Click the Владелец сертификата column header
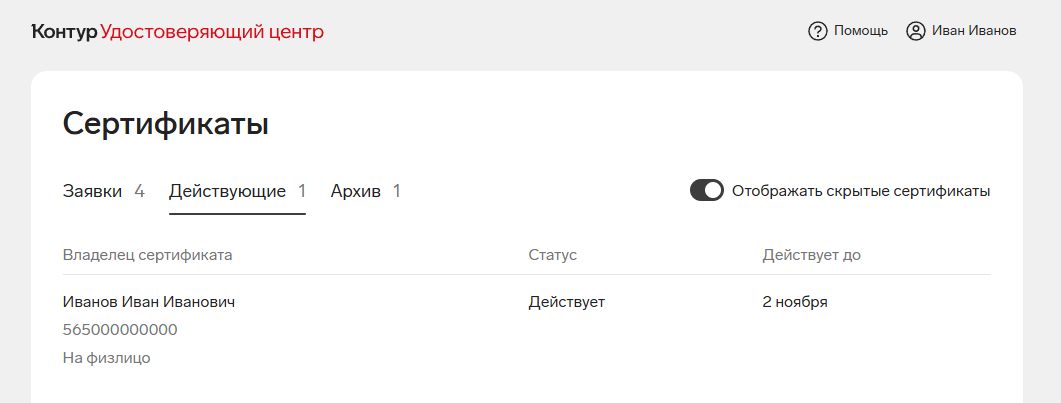Image resolution: width=1061 pixels, height=403 pixels. (148, 255)
